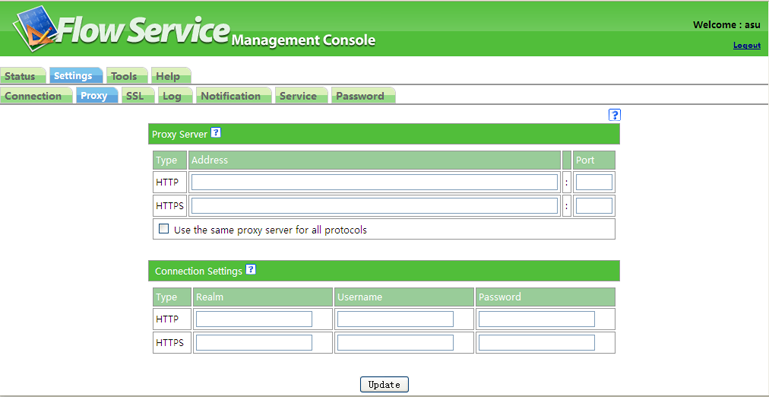Click the HTTP Realm field
Viewport: 769px width, 397px height.
(254, 318)
